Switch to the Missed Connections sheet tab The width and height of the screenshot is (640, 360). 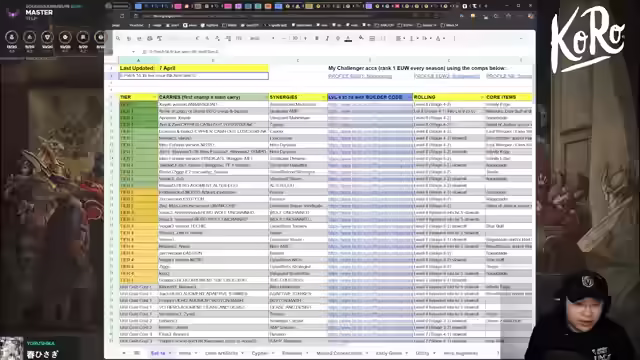coord(339,353)
